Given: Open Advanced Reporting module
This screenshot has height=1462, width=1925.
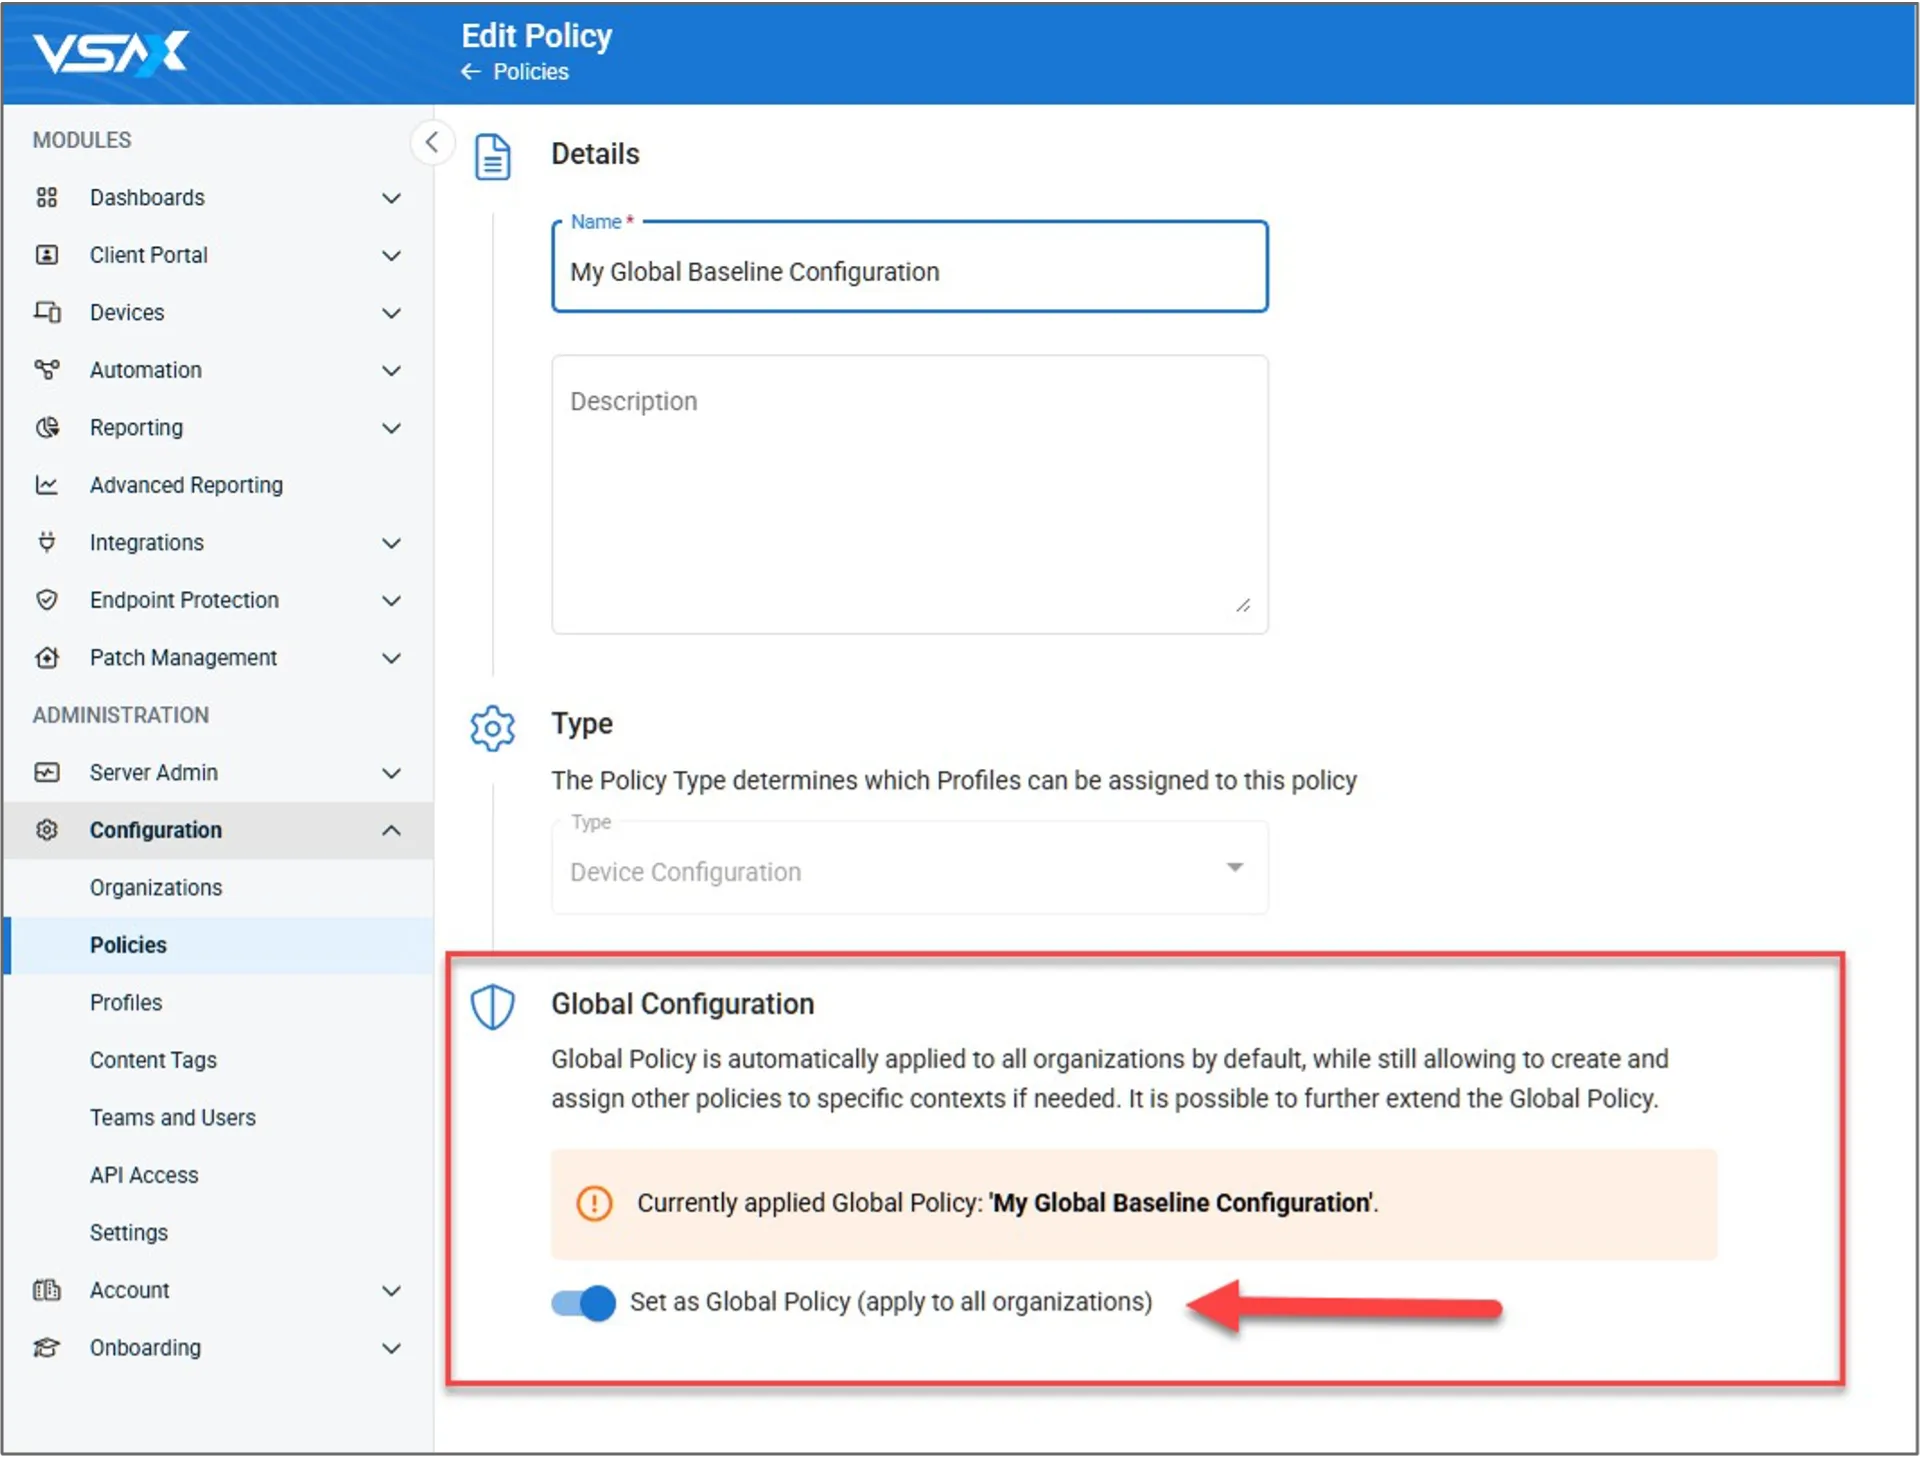Looking at the screenshot, I should pyautogui.click(x=186, y=485).
